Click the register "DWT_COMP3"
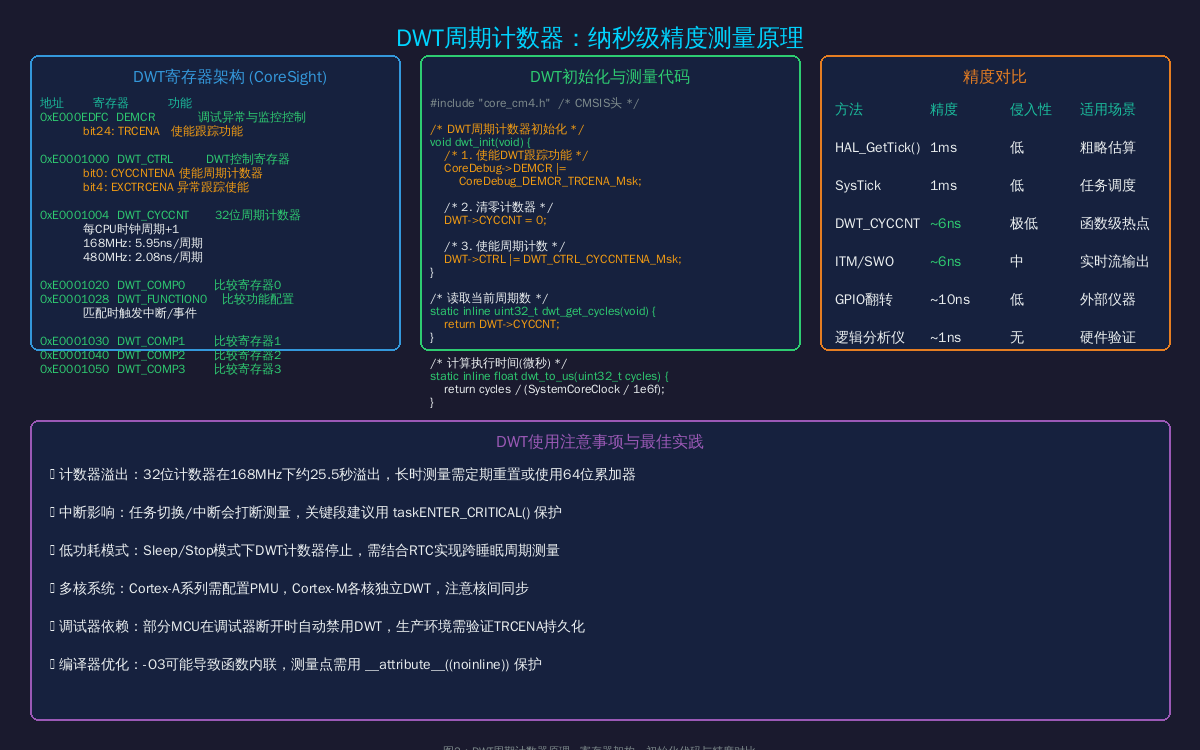Image resolution: width=1200 pixels, height=750 pixels. 151,369
